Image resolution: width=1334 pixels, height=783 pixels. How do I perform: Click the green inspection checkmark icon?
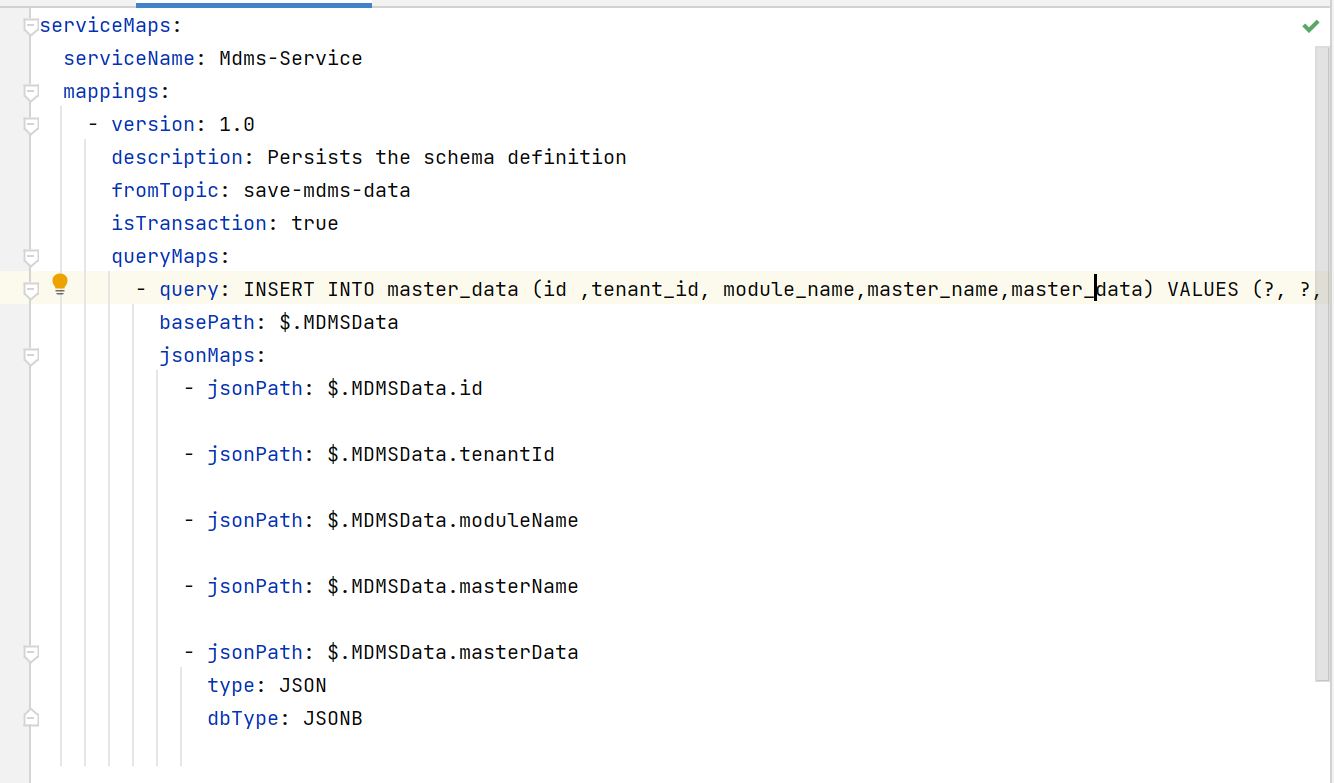click(1310, 26)
